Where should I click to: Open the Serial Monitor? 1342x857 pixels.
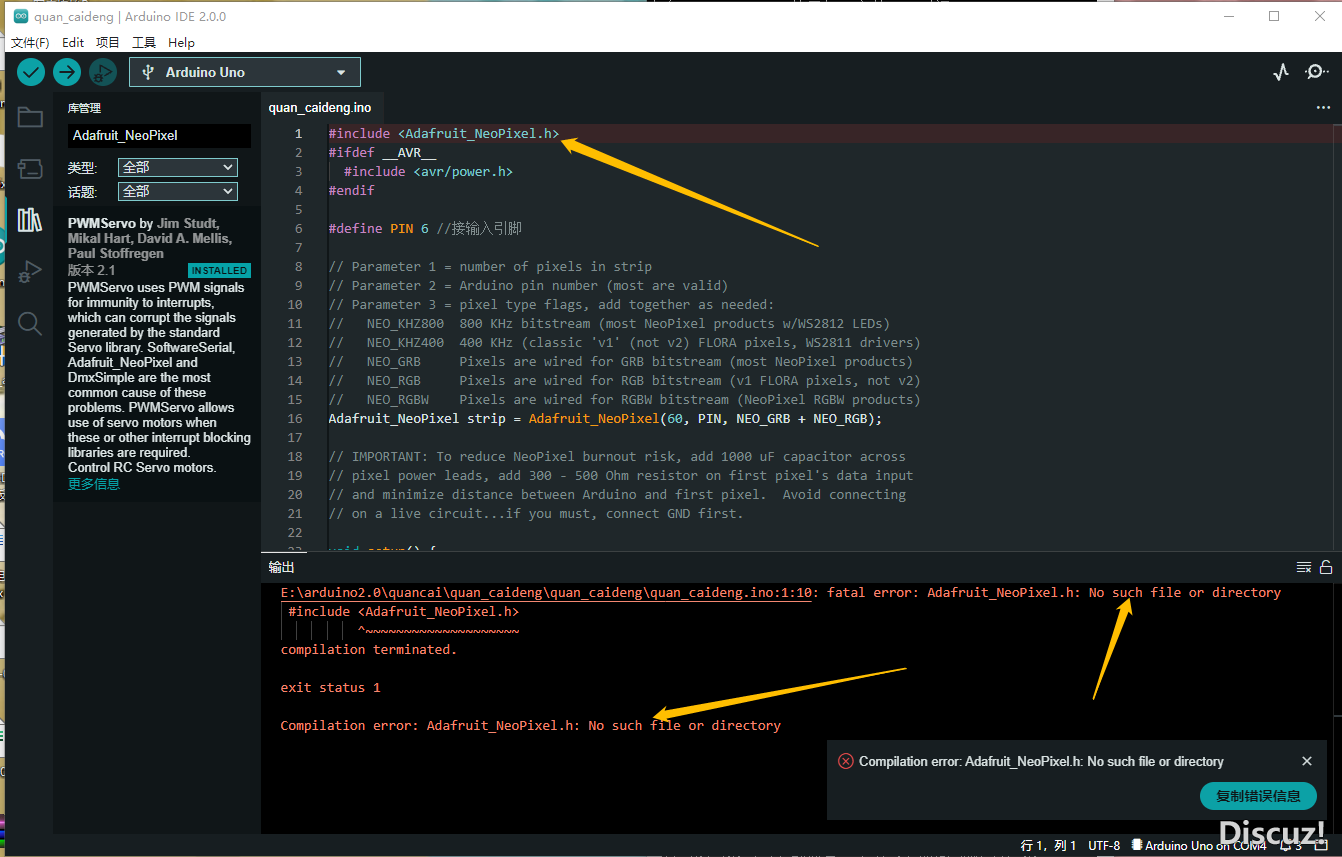[1317, 72]
